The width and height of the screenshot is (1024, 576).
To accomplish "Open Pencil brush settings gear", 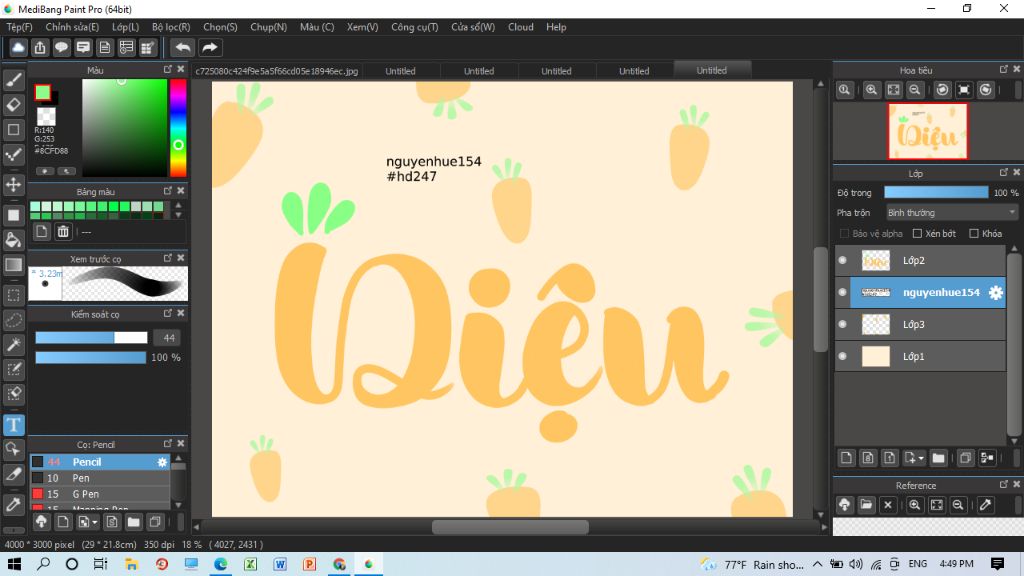I will pos(162,462).
